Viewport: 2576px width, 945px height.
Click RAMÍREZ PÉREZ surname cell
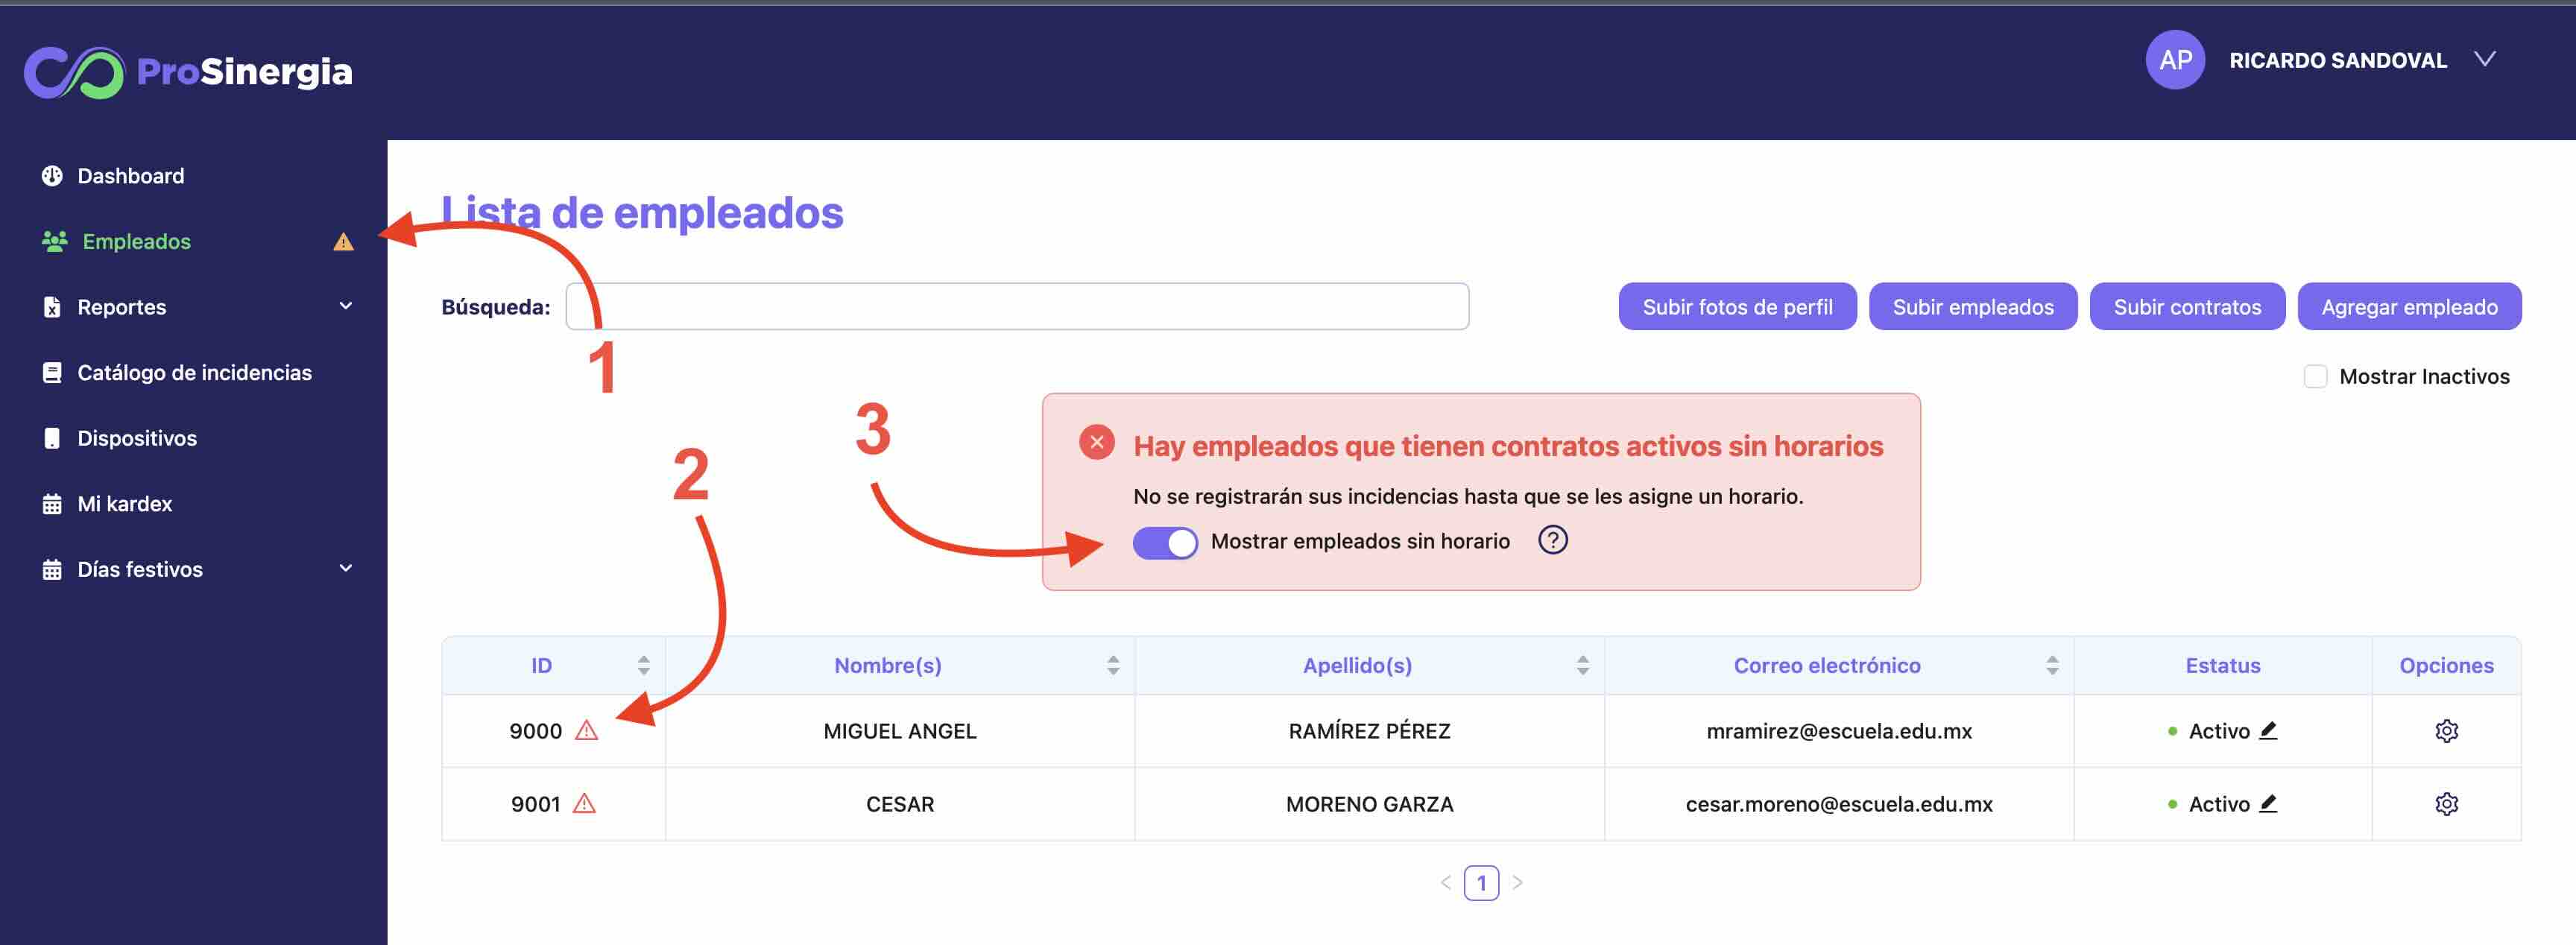point(1369,731)
